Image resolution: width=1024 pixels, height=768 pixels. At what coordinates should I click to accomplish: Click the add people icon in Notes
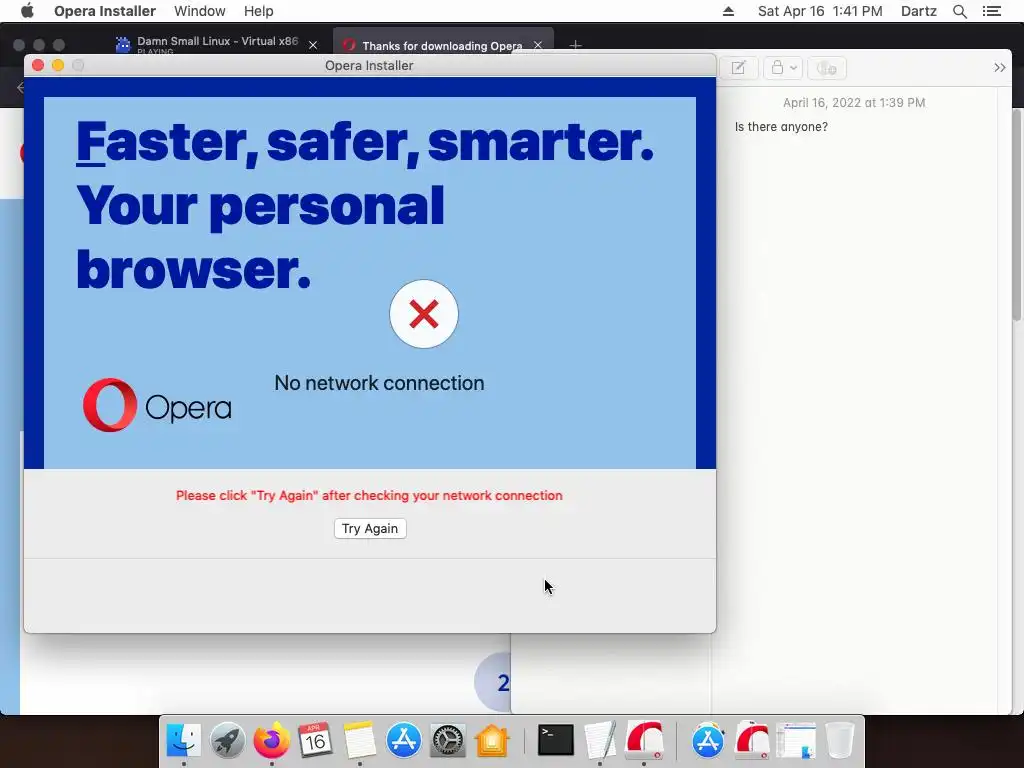click(x=827, y=68)
